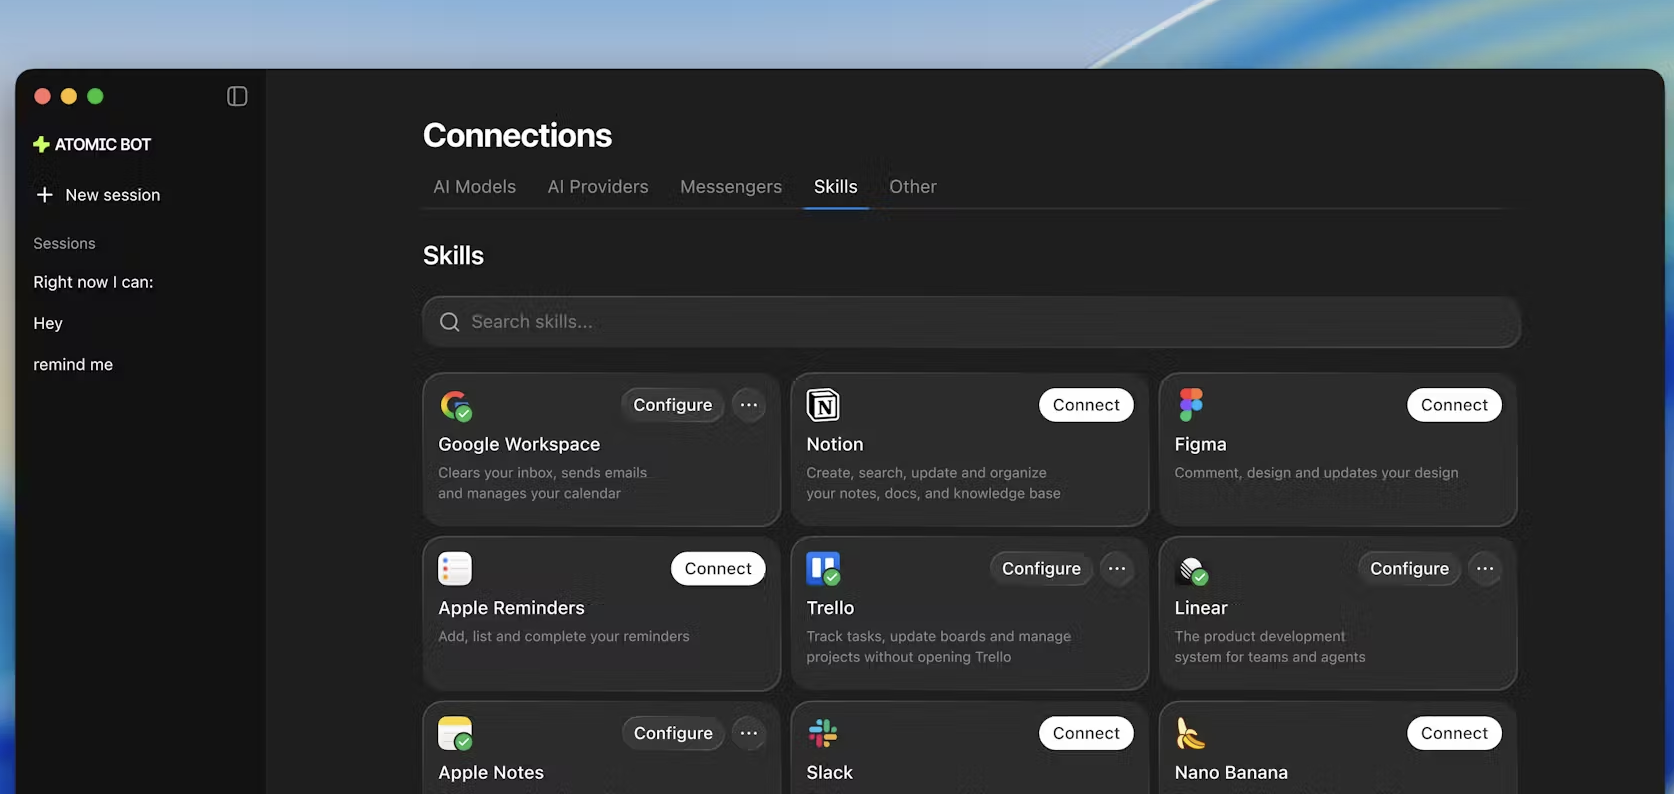Start a New session
The width and height of the screenshot is (1674, 794).
point(98,195)
